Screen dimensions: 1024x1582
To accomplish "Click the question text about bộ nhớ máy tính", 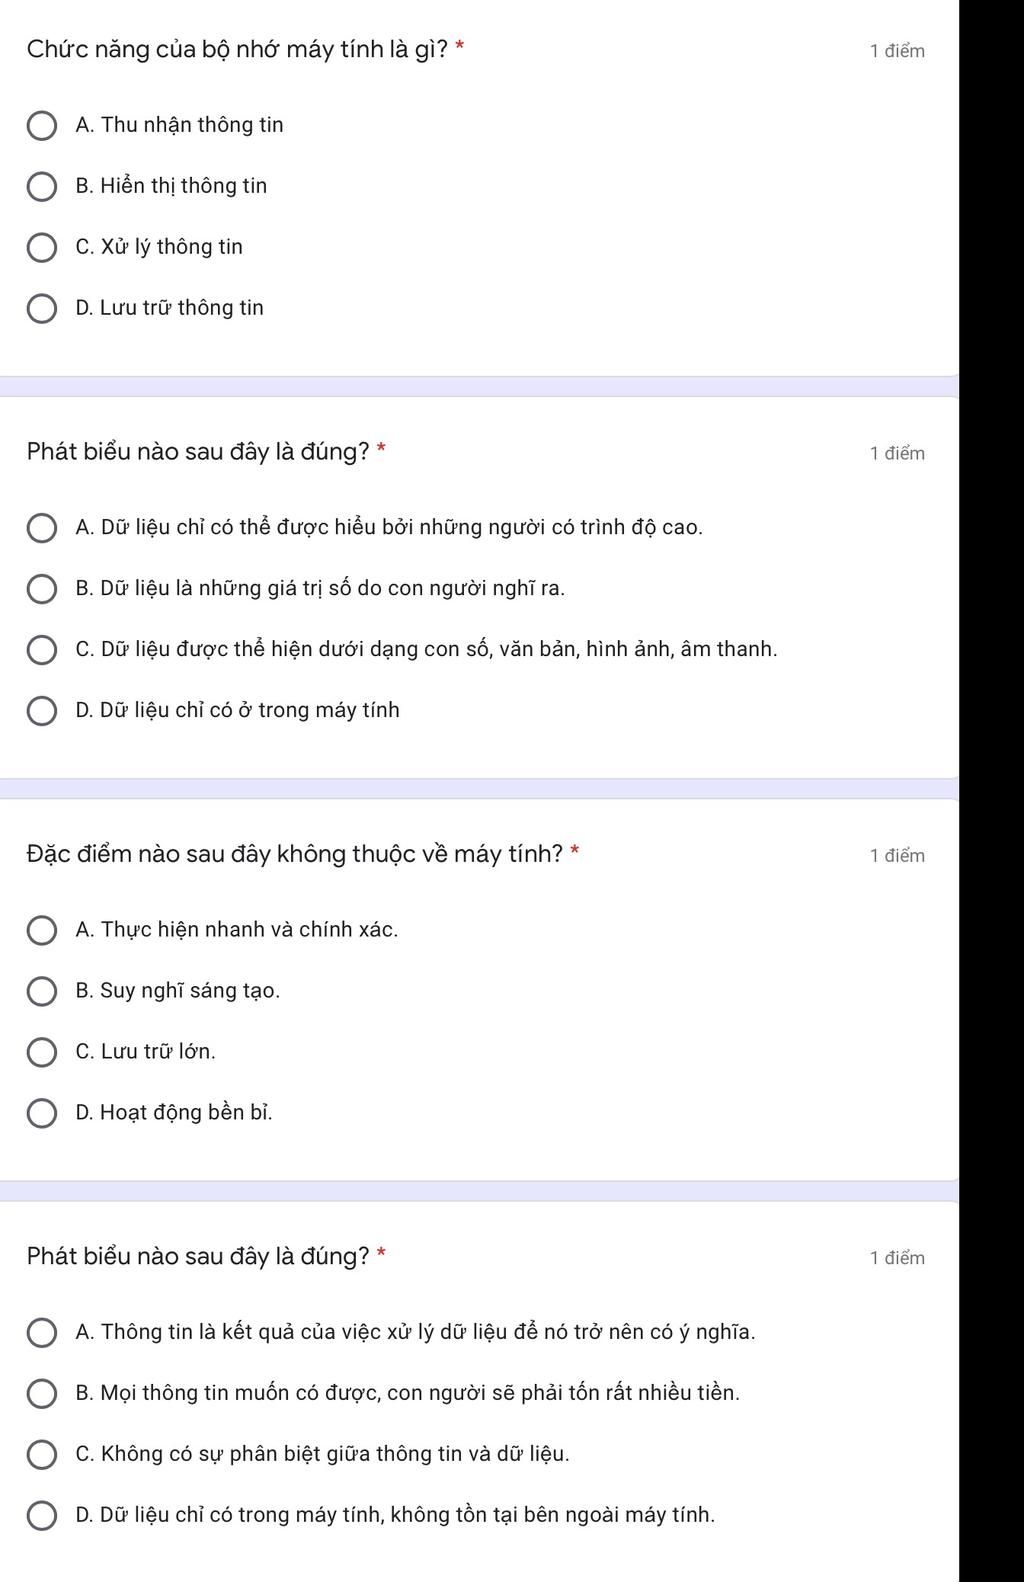I will [237, 50].
